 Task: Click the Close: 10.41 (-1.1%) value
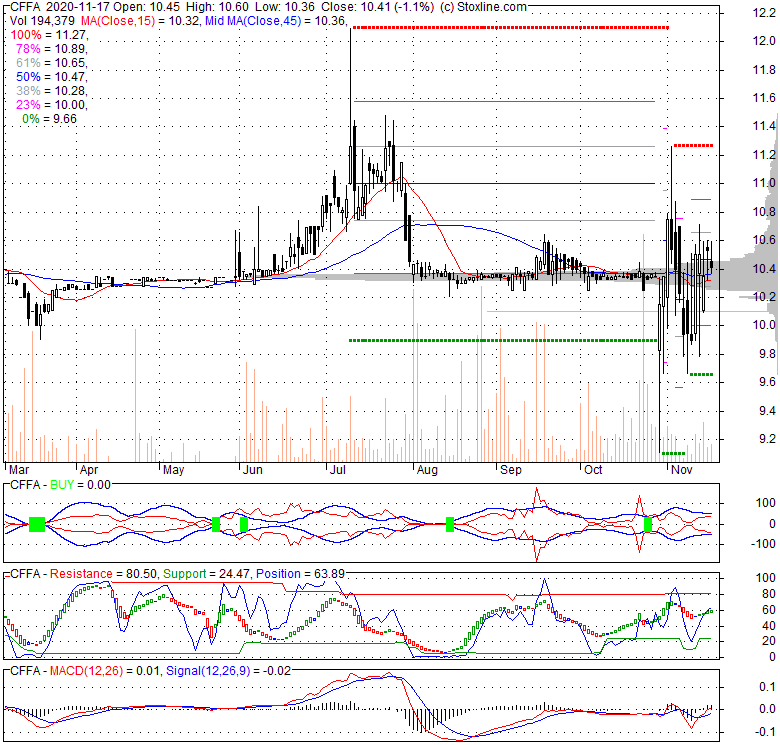[378, 7]
